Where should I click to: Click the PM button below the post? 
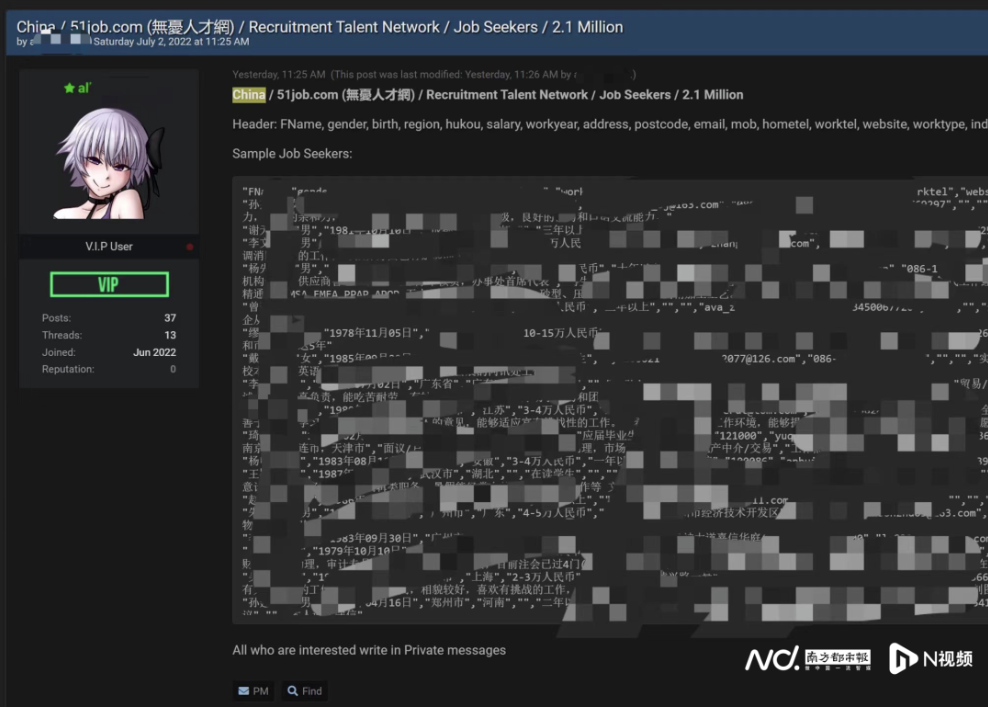click(253, 690)
